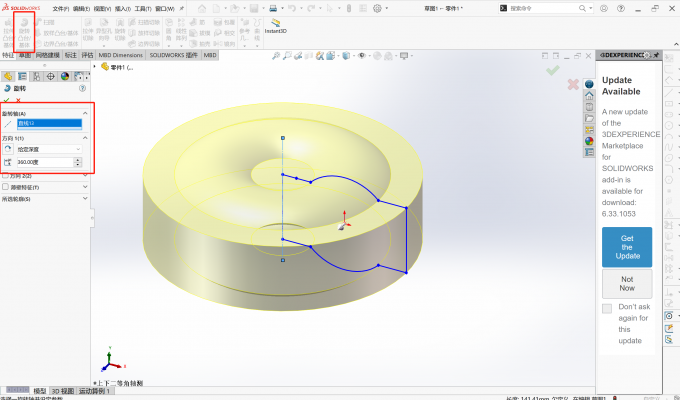
Task: Click the large green confirm checkmark in viewport corner
Action: pos(552,70)
